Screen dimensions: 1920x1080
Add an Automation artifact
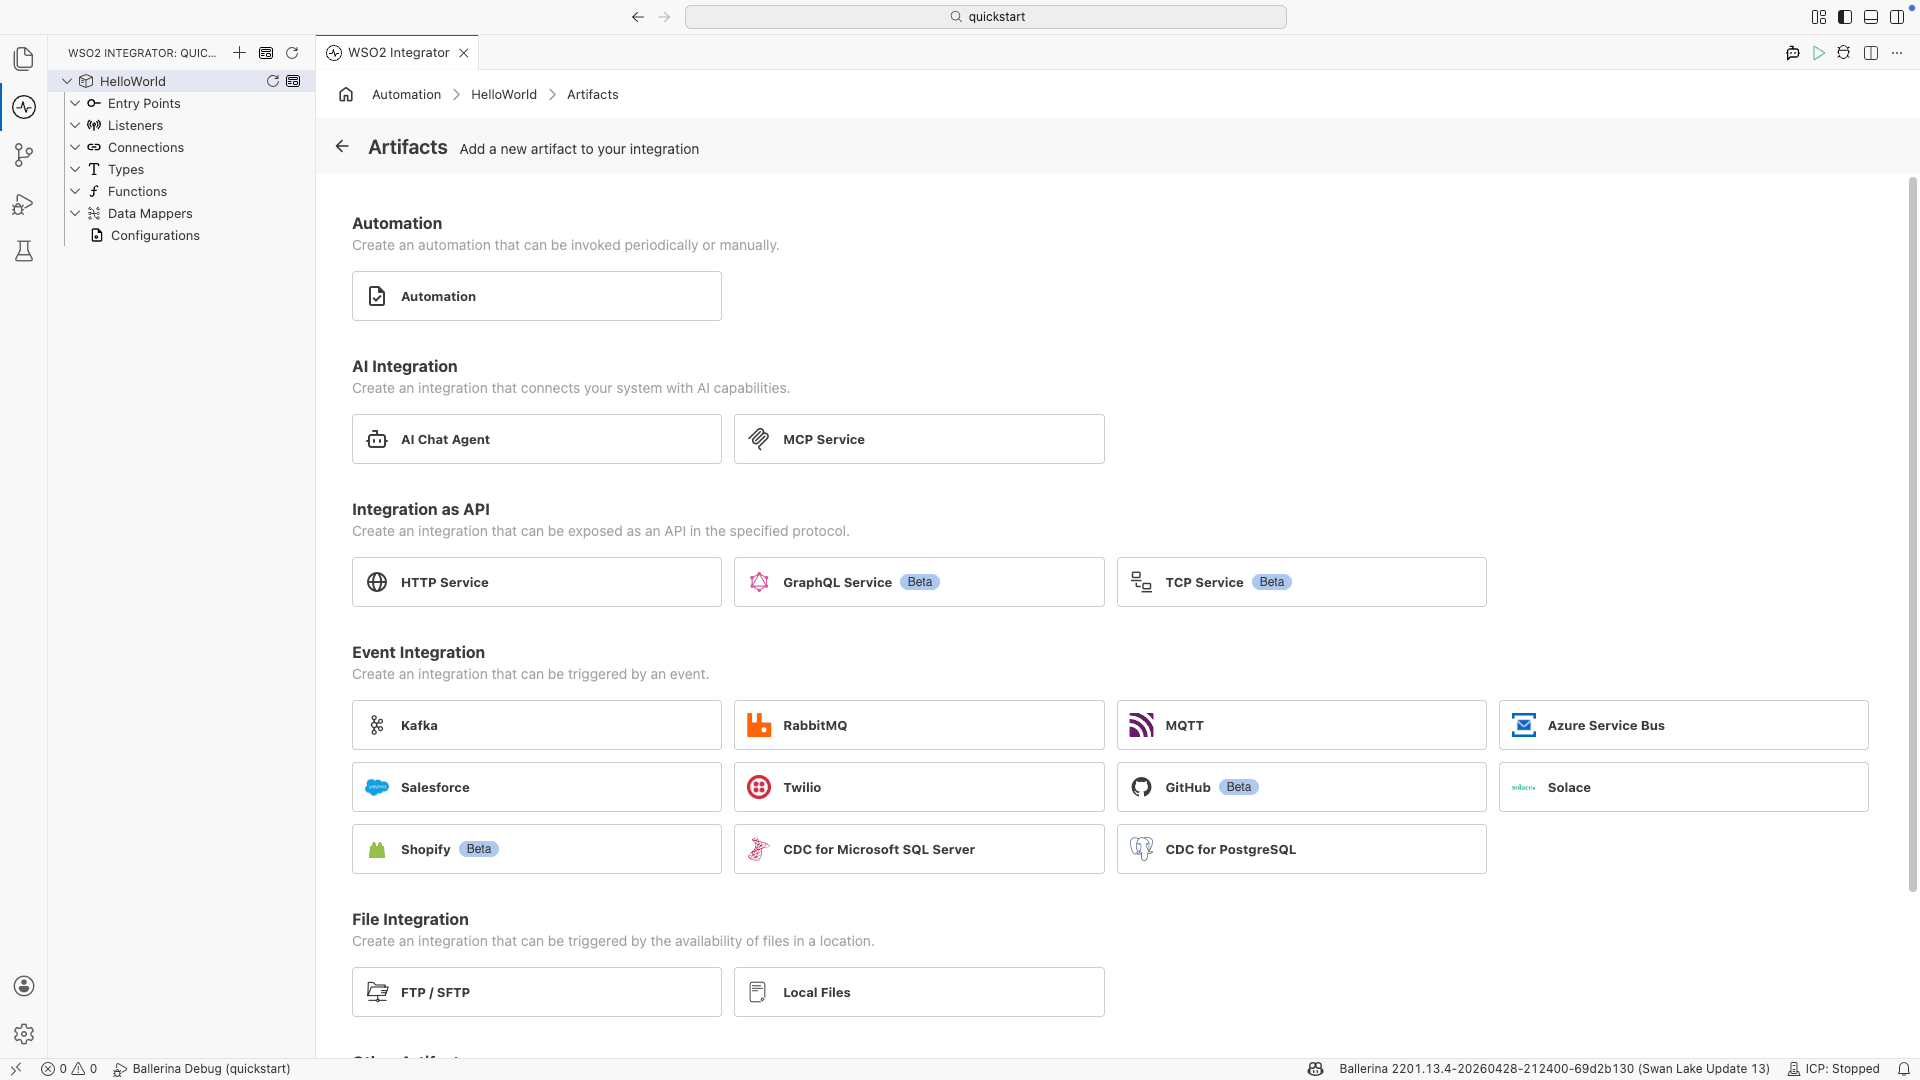[x=537, y=296]
